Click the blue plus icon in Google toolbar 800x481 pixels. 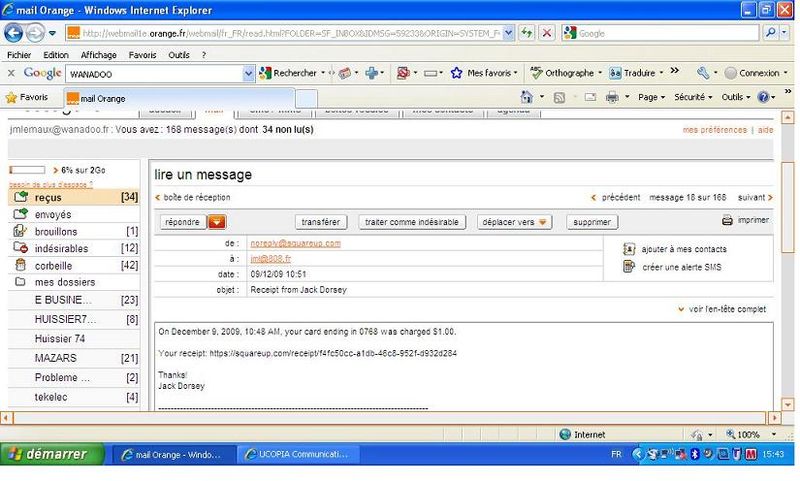coord(371,73)
